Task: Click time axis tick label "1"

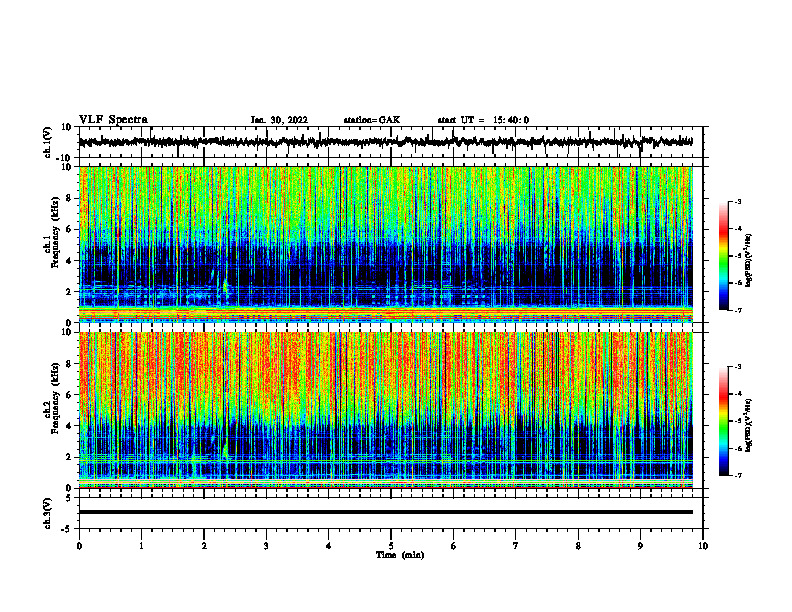Action: coord(141,546)
